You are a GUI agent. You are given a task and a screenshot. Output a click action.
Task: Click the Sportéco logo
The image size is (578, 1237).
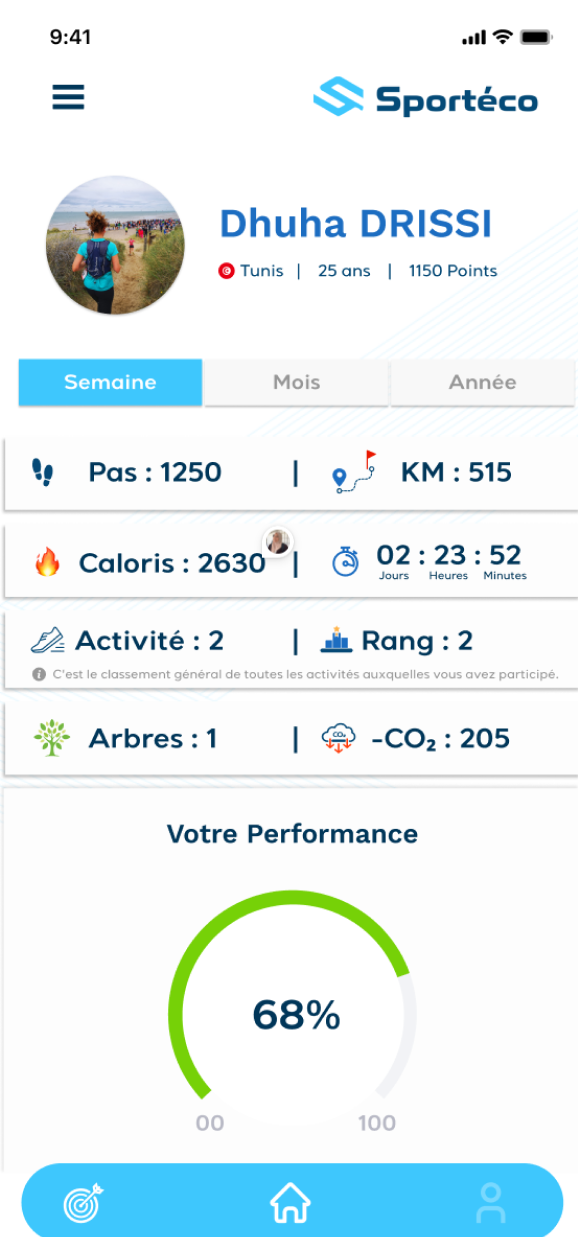coord(428,98)
